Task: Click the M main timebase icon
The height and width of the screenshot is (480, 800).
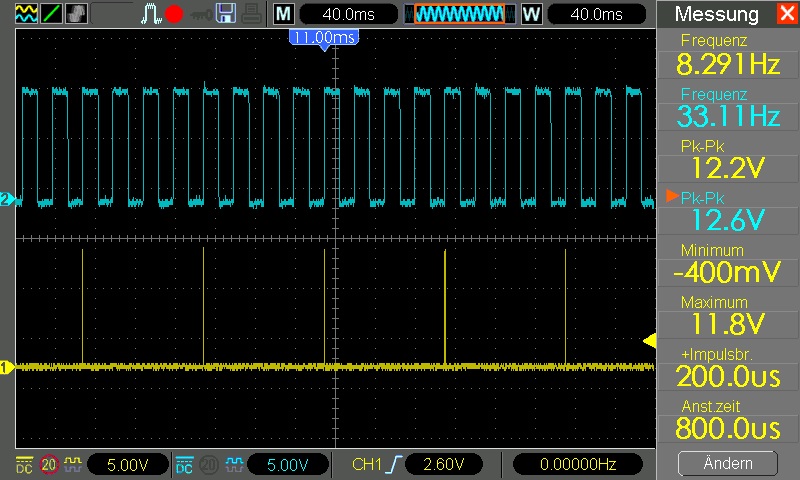Action: click(x=283, y=14)
